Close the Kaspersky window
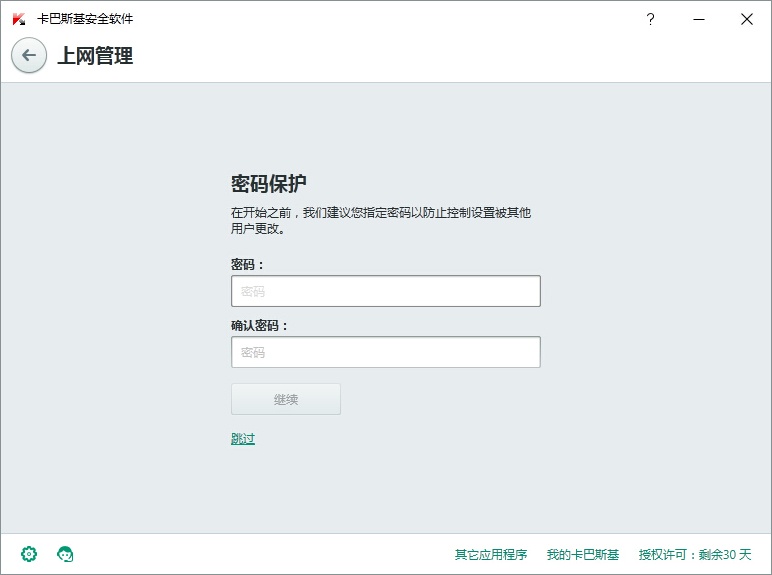Screen dimensions: 772x575 pyautogui.click(x=747, y=19)
